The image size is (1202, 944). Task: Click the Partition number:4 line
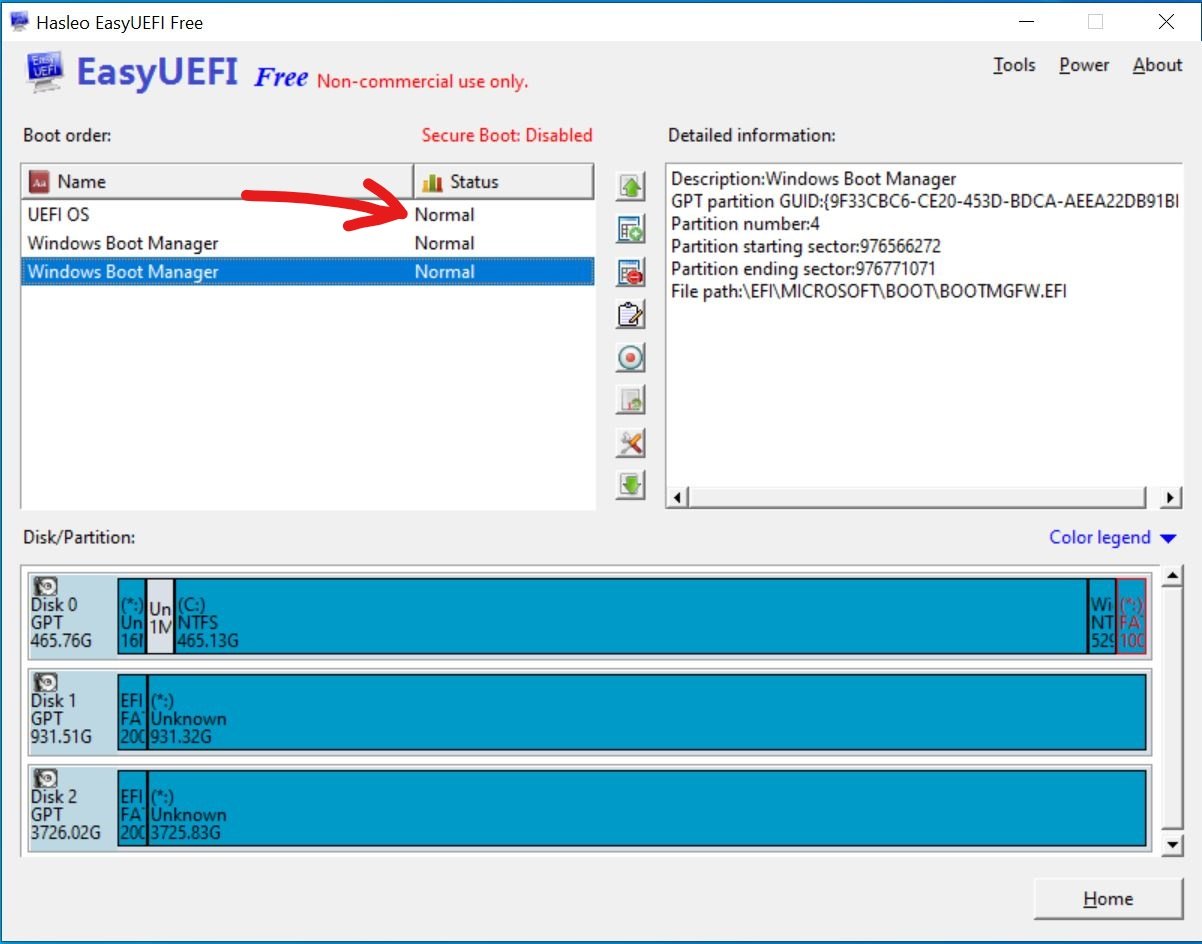(745, 224)
